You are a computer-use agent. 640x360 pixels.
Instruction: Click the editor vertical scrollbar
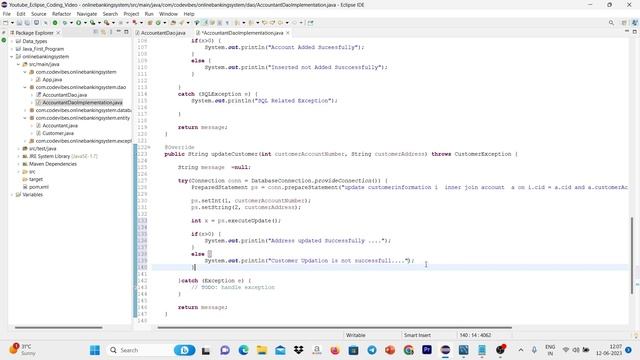pyautogui.click(x=632, y=255)
